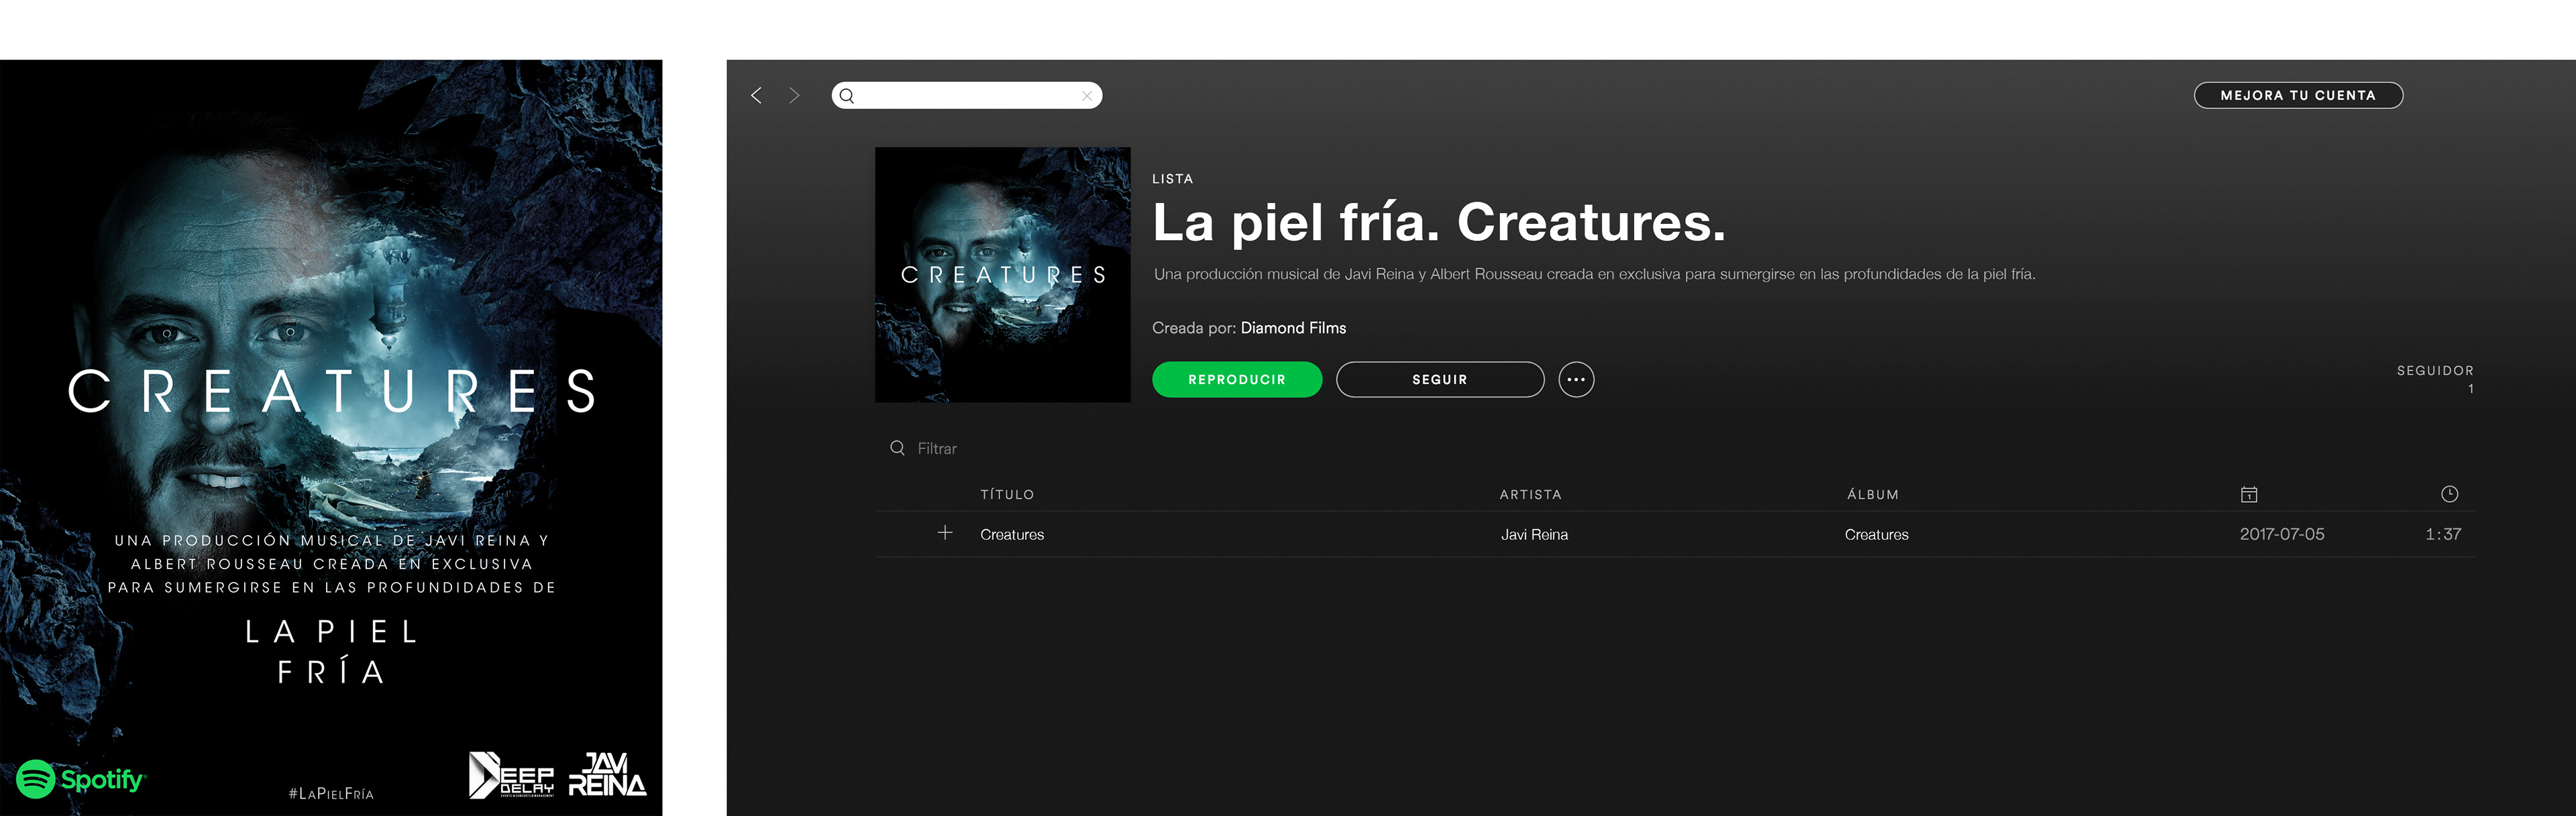Open the Javi Reina artist link

(1534, 535)
